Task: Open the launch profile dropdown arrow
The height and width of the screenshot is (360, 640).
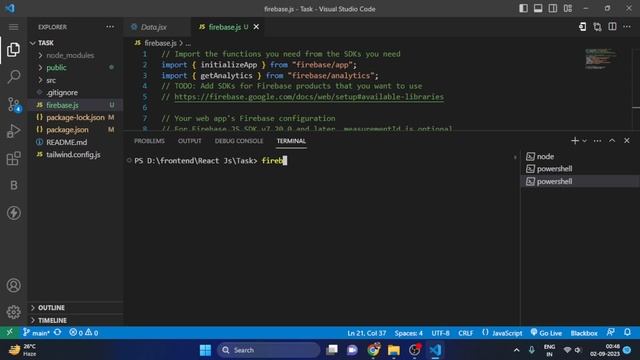Action: [x=584, y=141]
